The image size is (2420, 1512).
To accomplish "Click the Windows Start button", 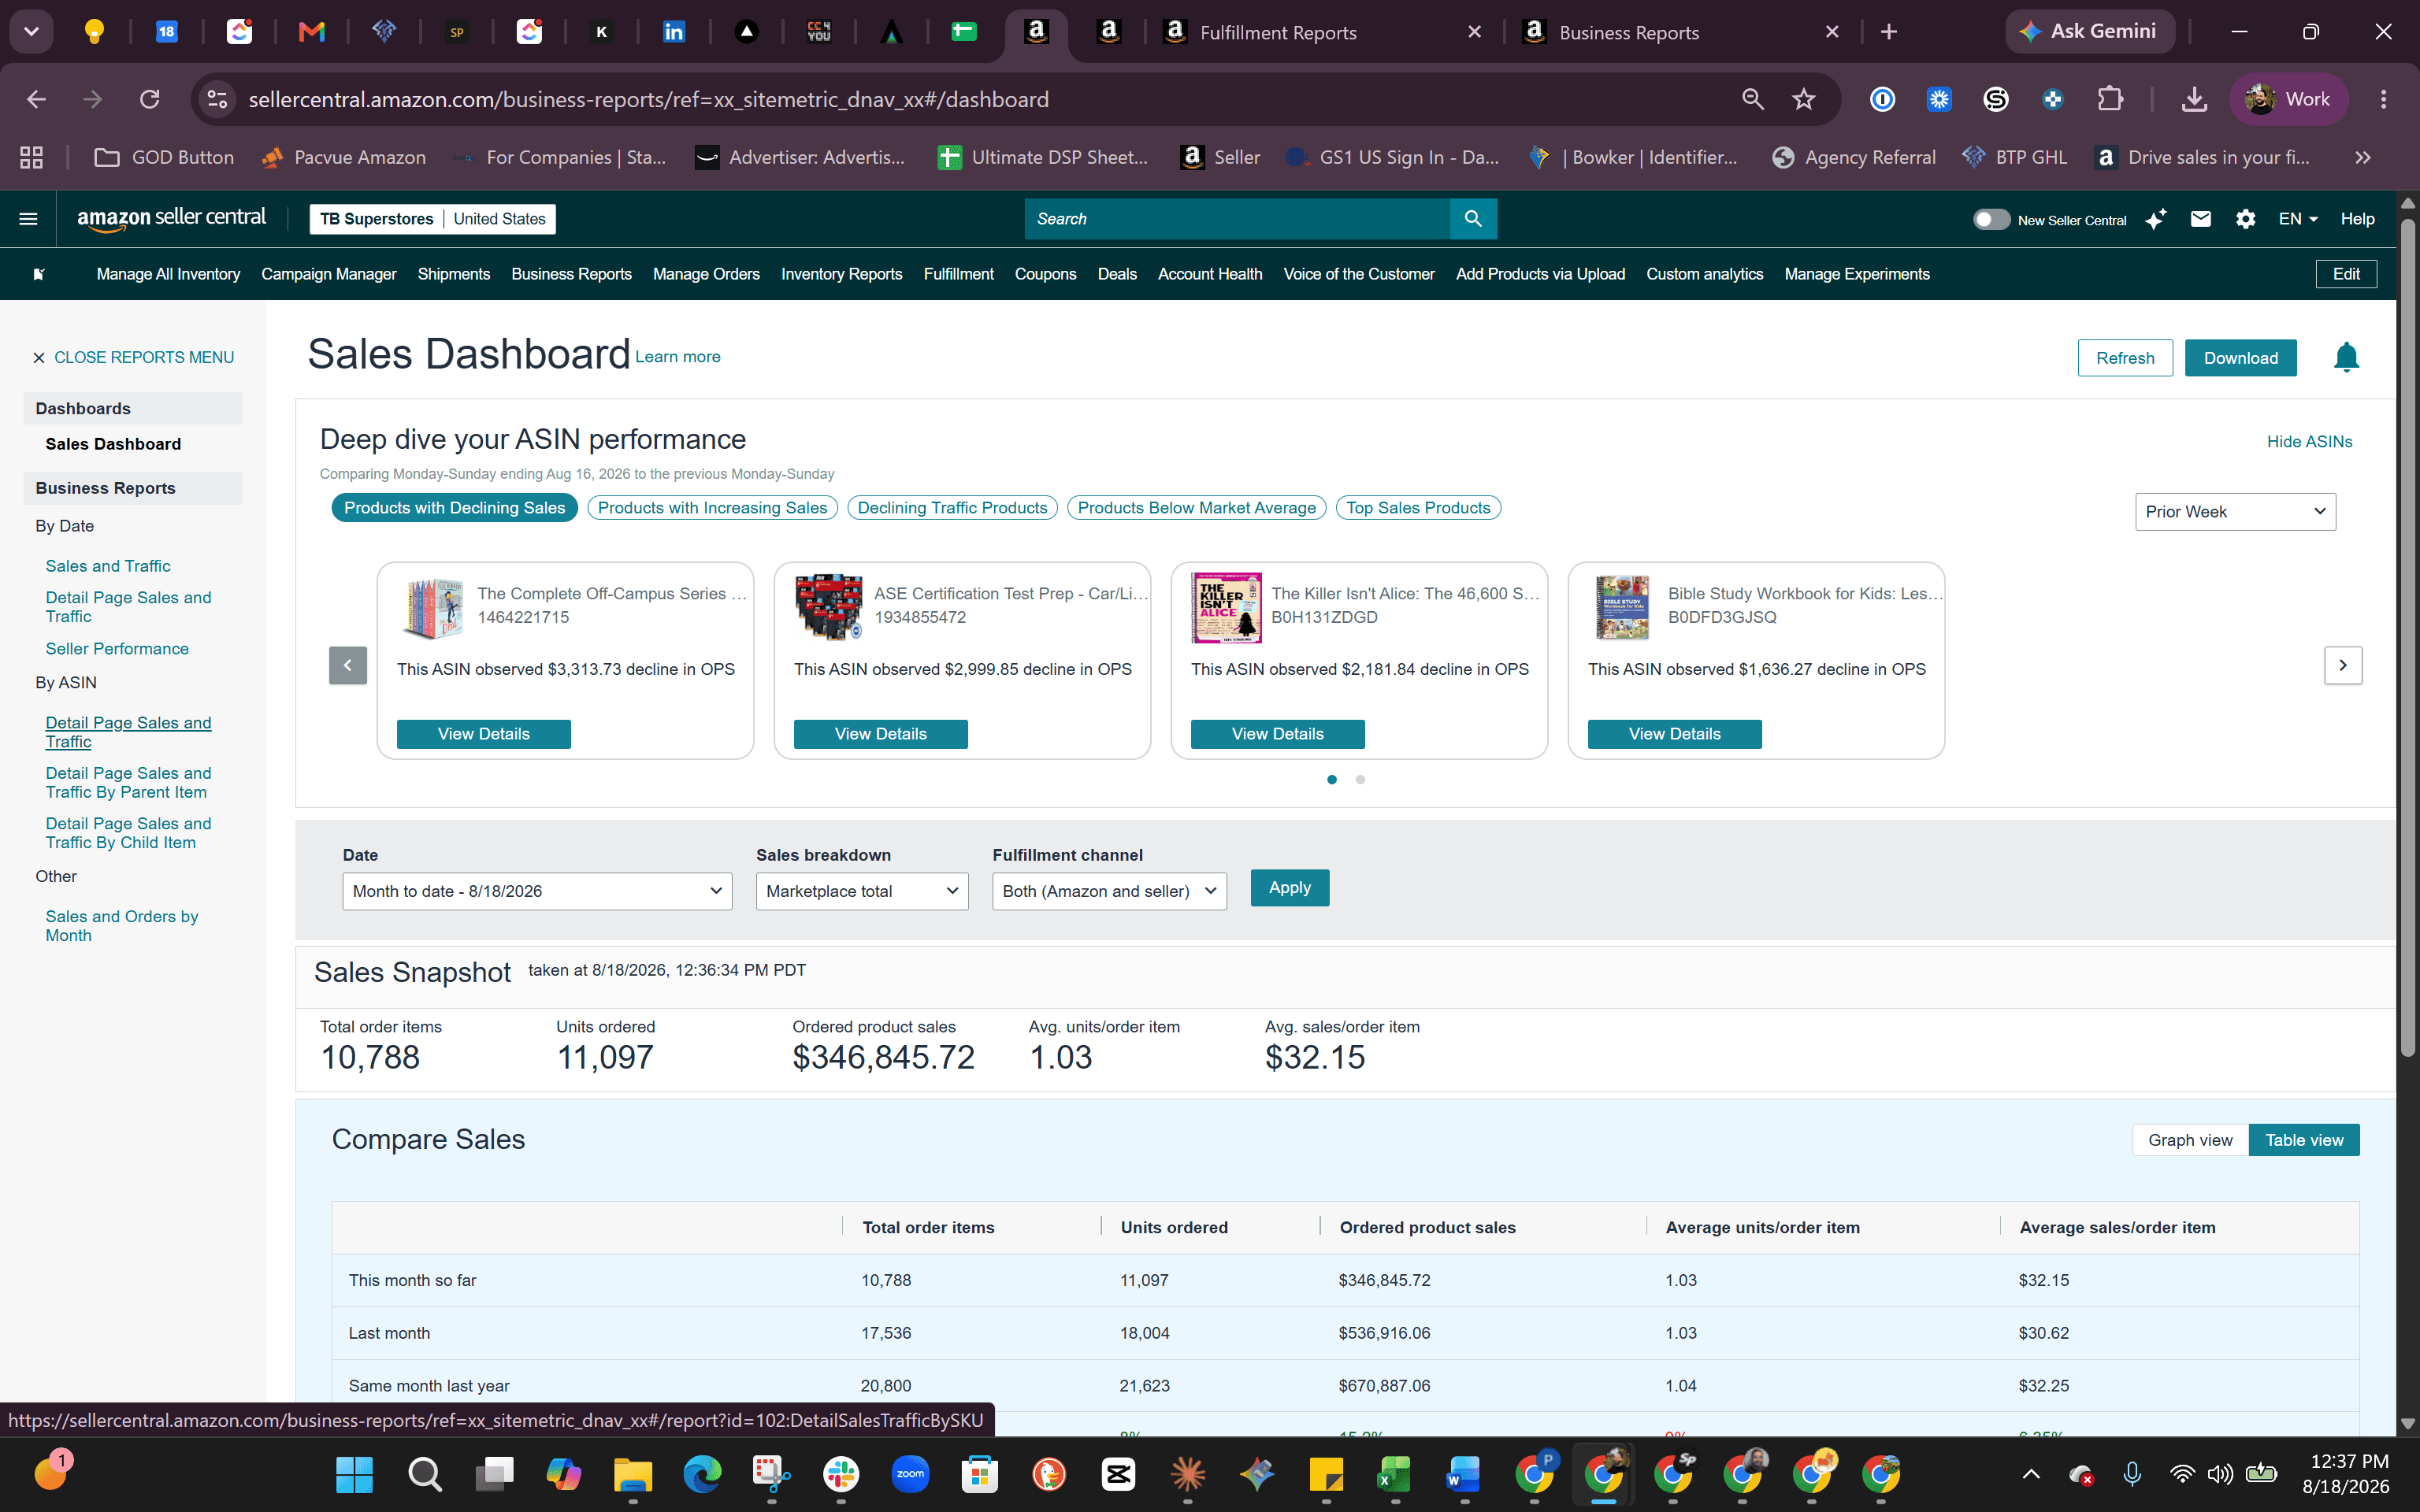I will 355,1474.
